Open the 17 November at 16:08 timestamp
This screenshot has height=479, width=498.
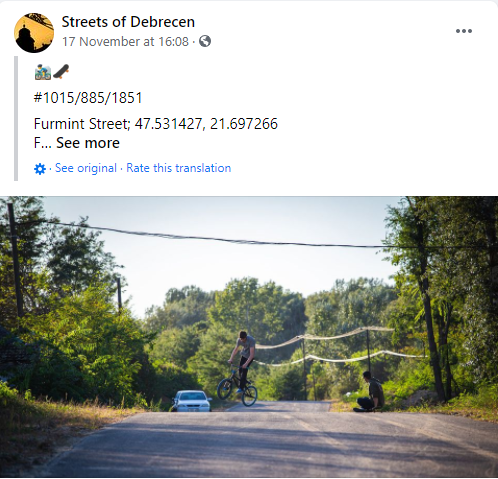125,42
